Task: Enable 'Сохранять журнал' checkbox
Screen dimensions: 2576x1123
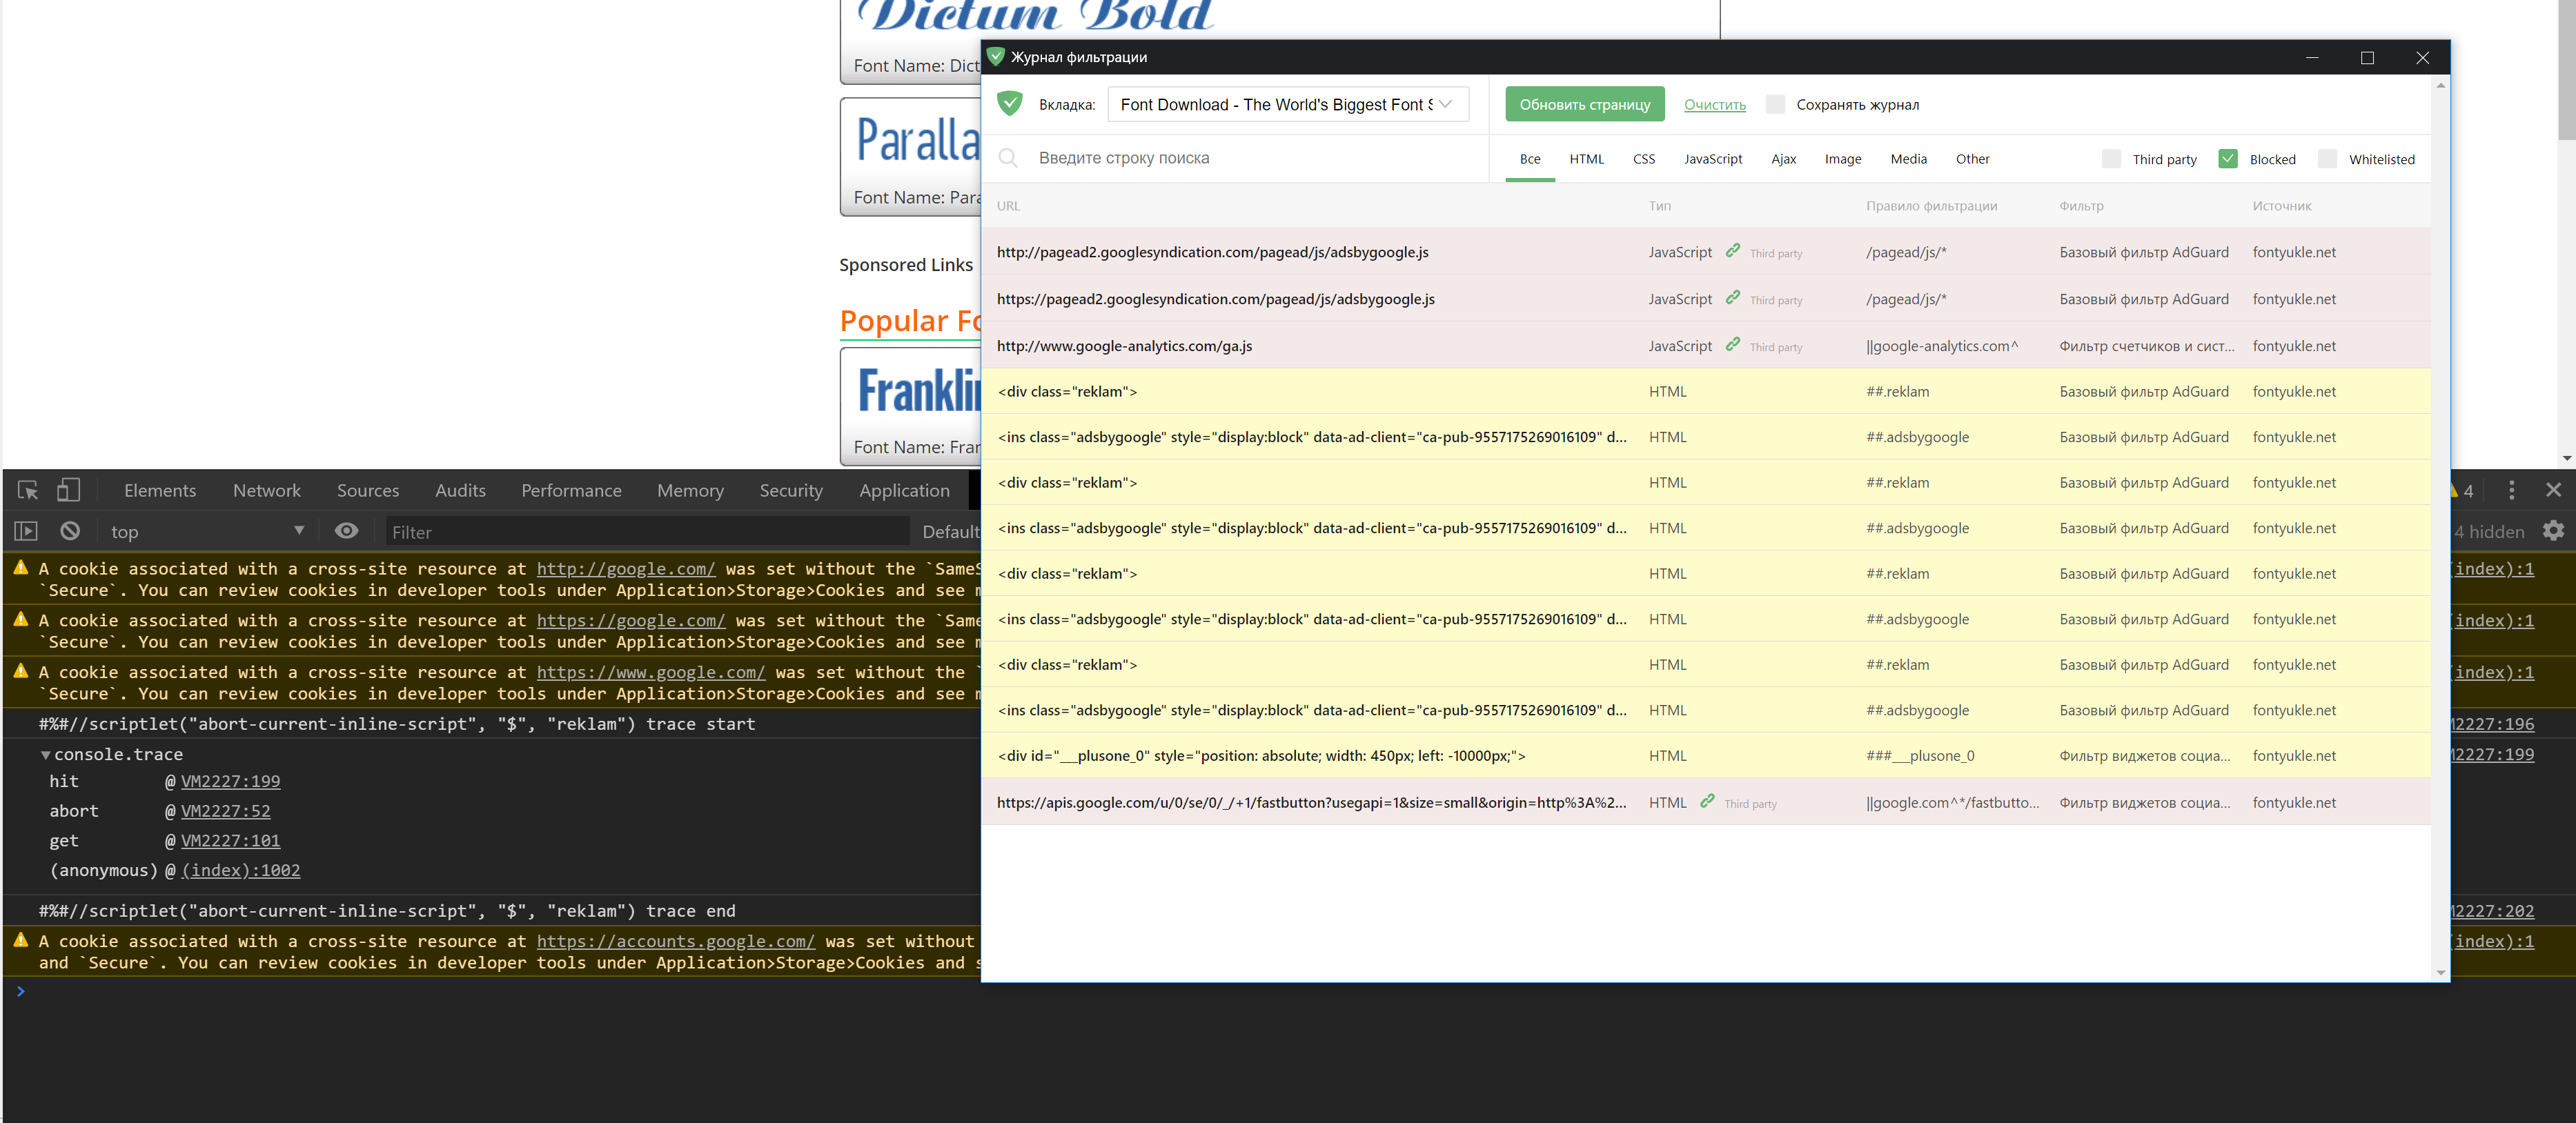Action: tap(1775, 104)
